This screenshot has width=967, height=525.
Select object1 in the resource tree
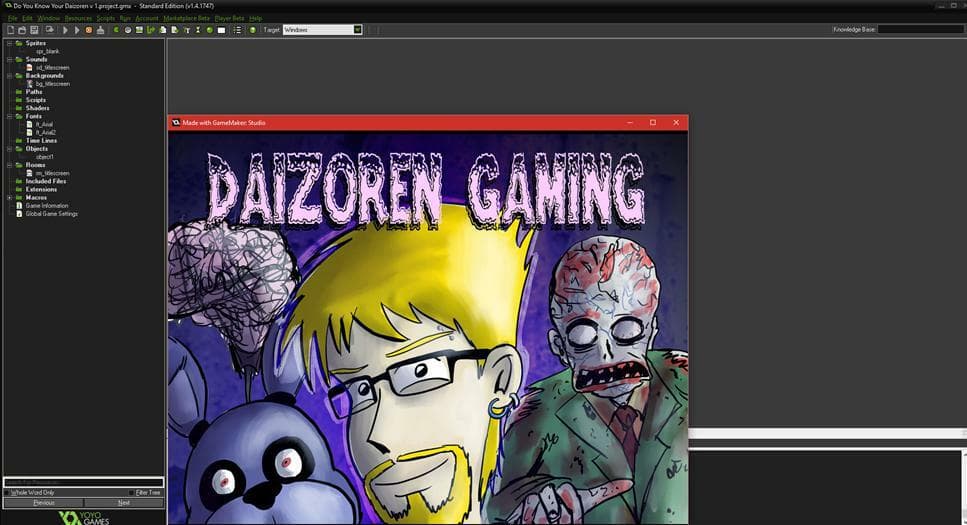click(x=44, y=157)
